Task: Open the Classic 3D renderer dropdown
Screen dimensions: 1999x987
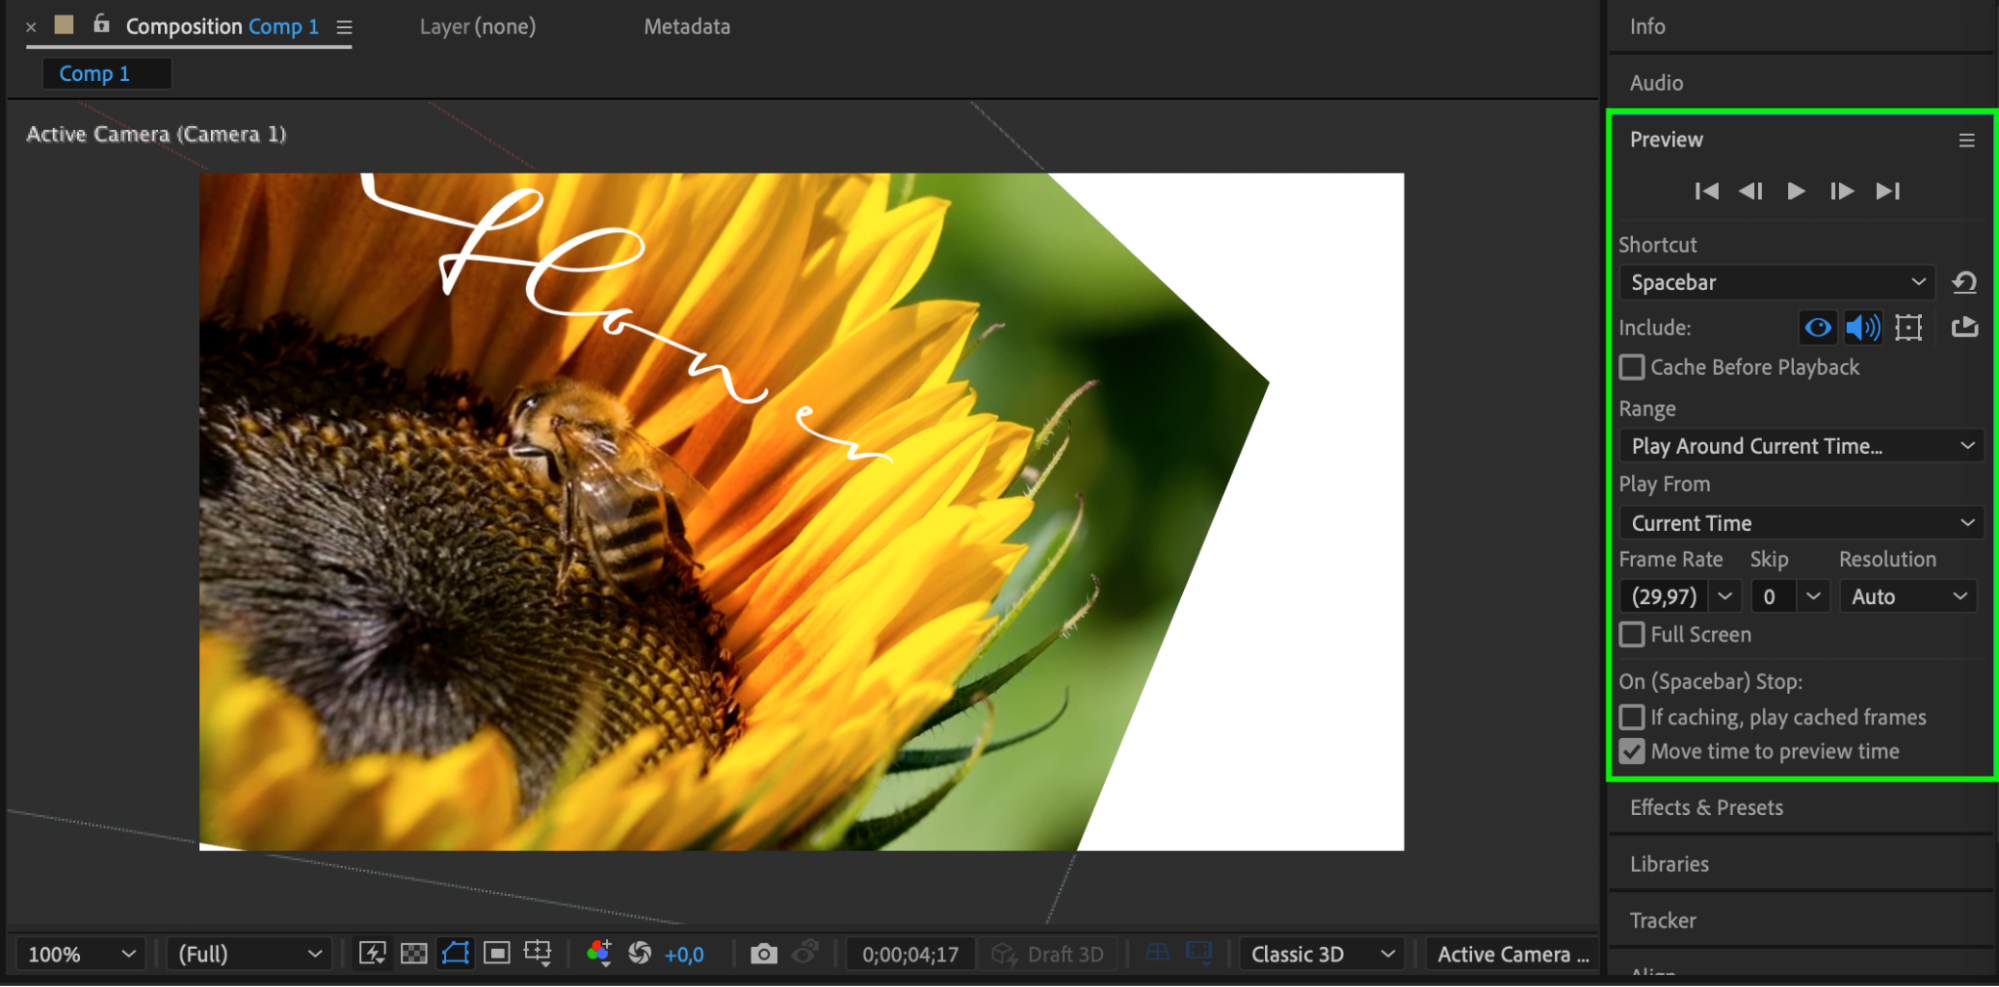Action: tap(1321, 954)
